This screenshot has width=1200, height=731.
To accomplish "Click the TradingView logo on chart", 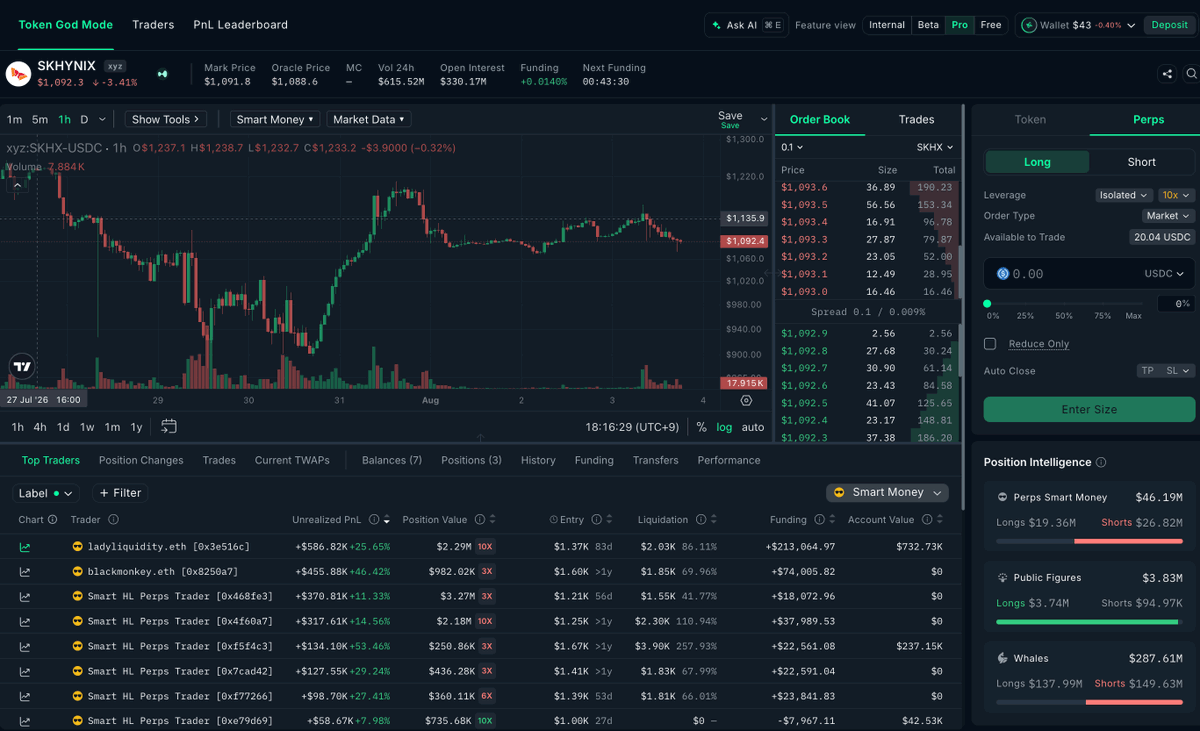I will point(22,367).
